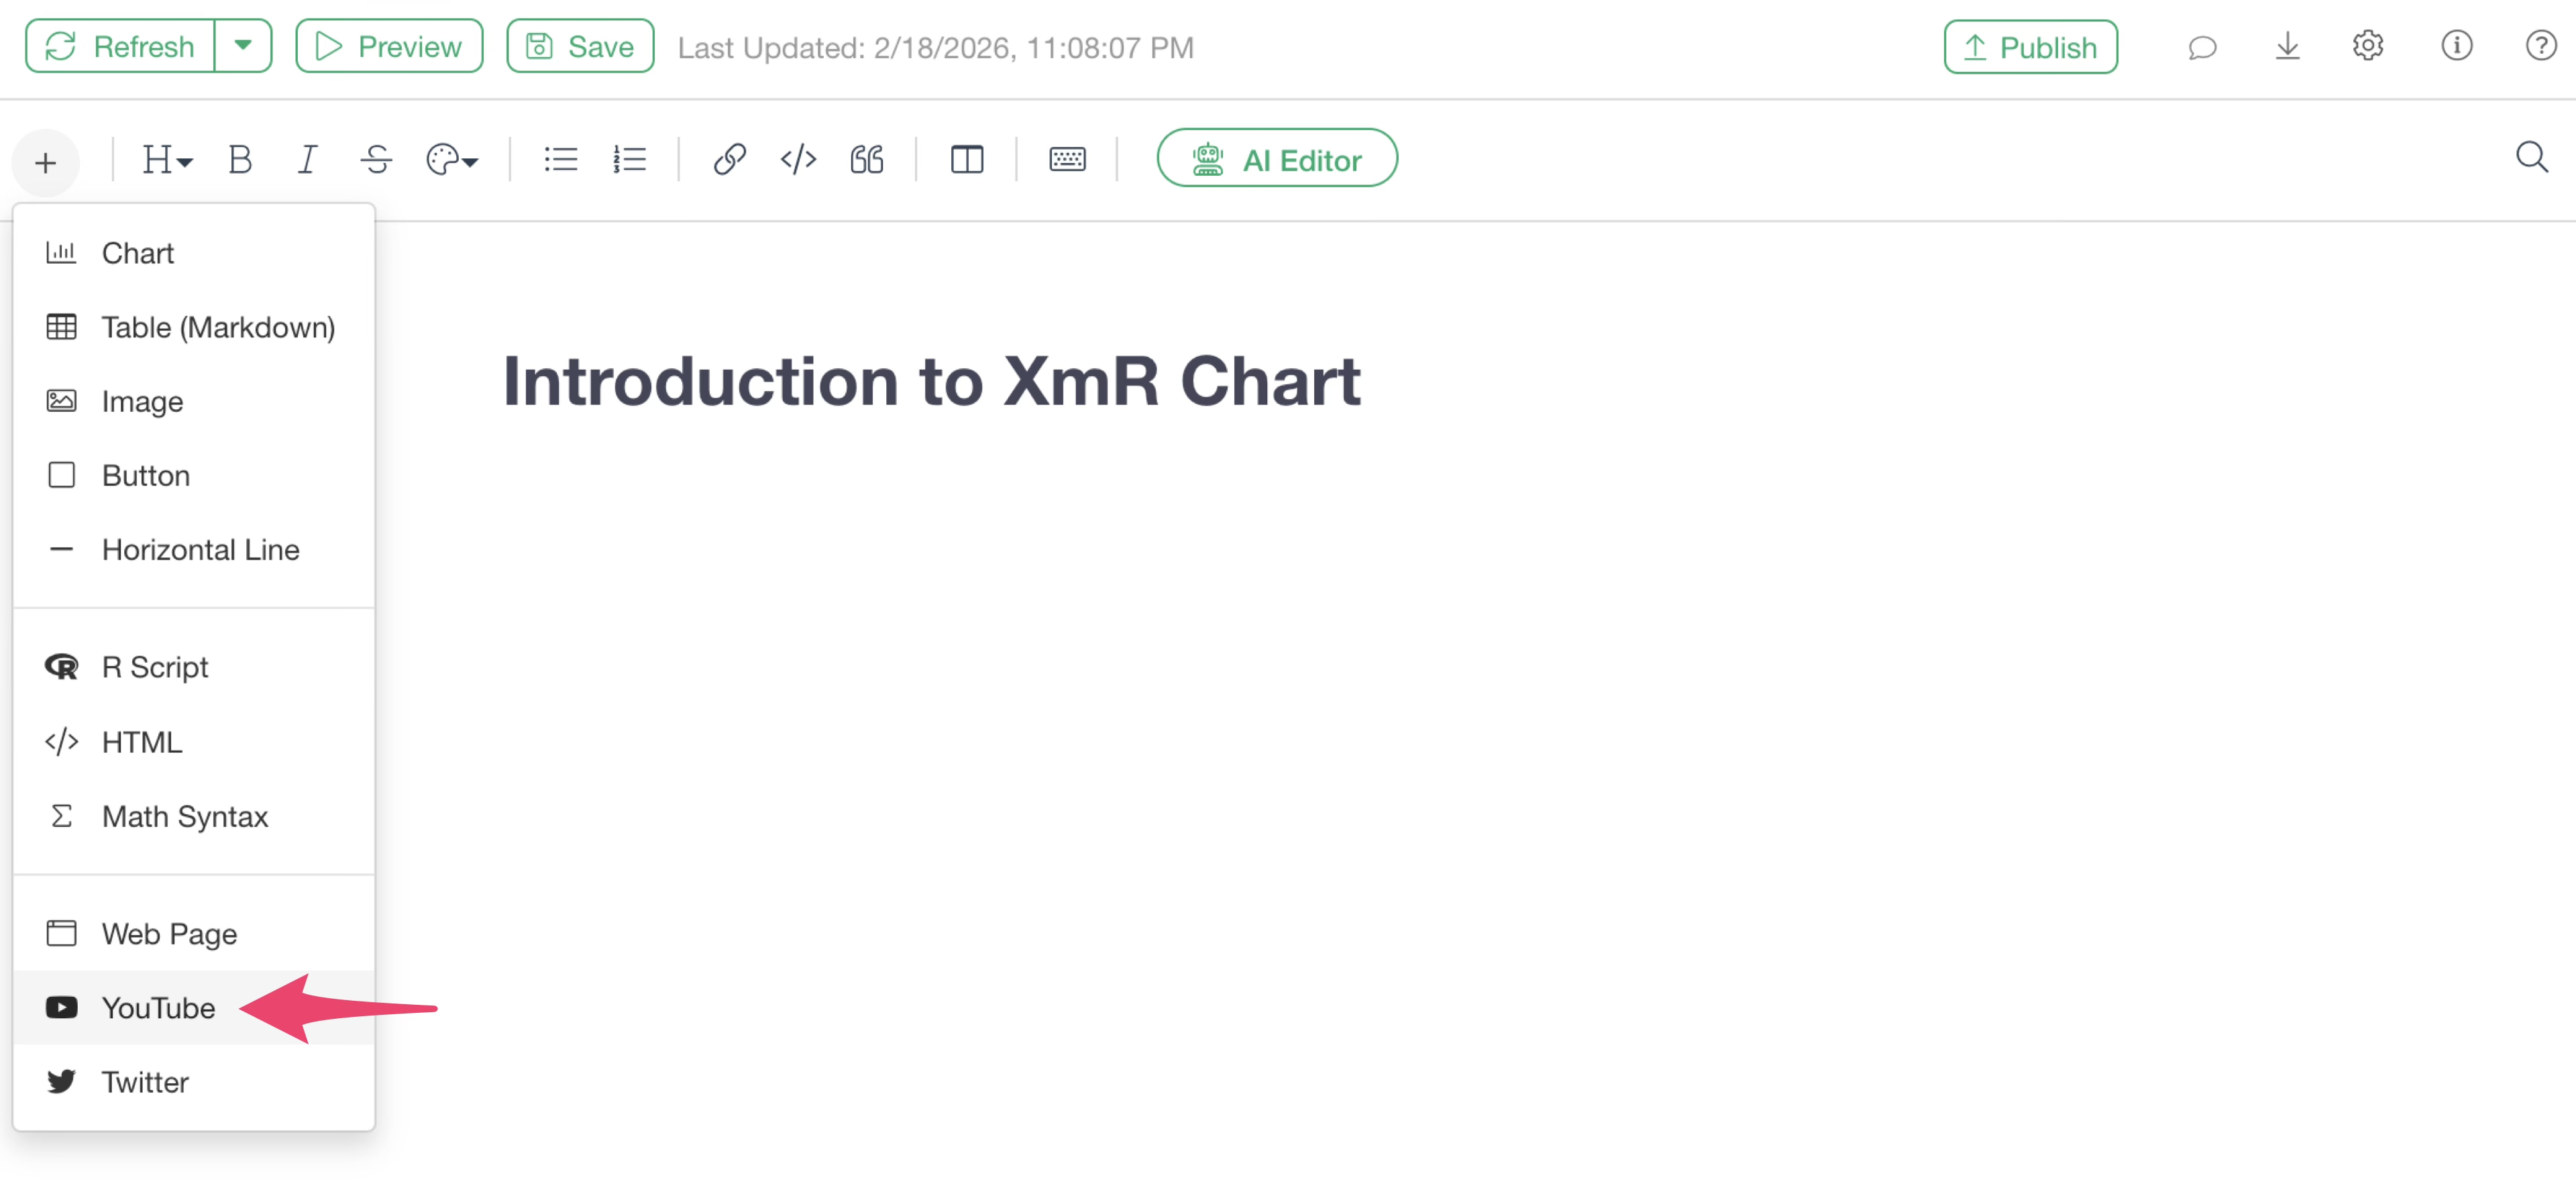Open the AI Editor
Image resolution: width=2576 pixels, height=1202 pixels.
tap(1276, 160)
